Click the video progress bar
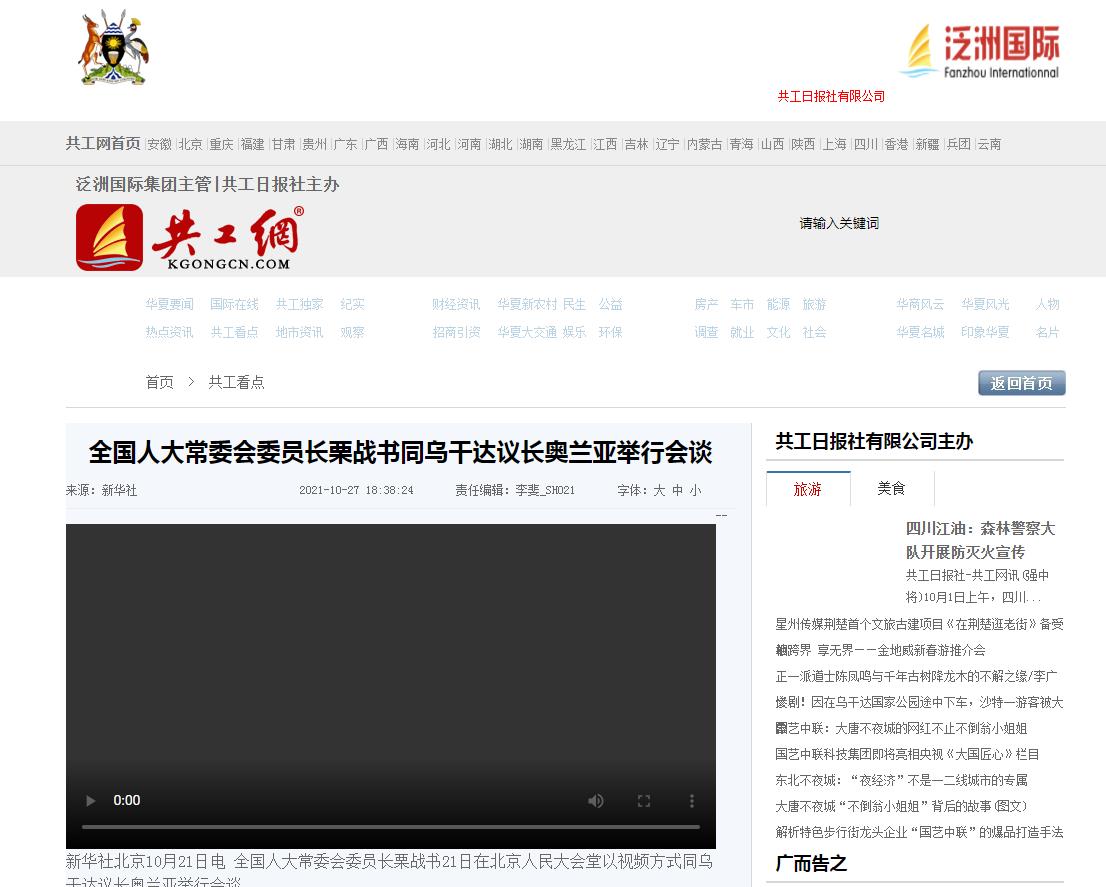The image size is (1106, 887). [x=391, y=826]
